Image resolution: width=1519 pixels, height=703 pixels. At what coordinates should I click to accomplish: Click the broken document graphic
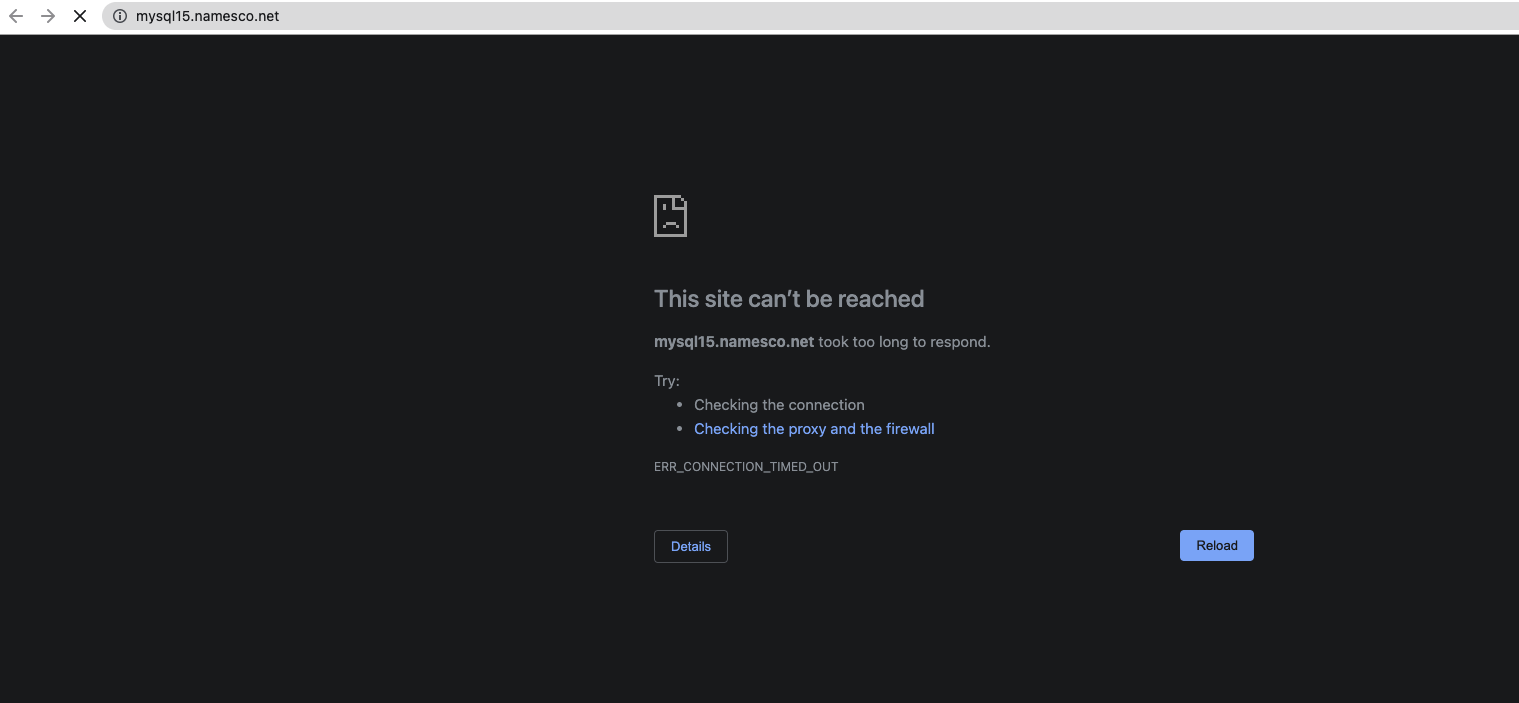[670, 215]
